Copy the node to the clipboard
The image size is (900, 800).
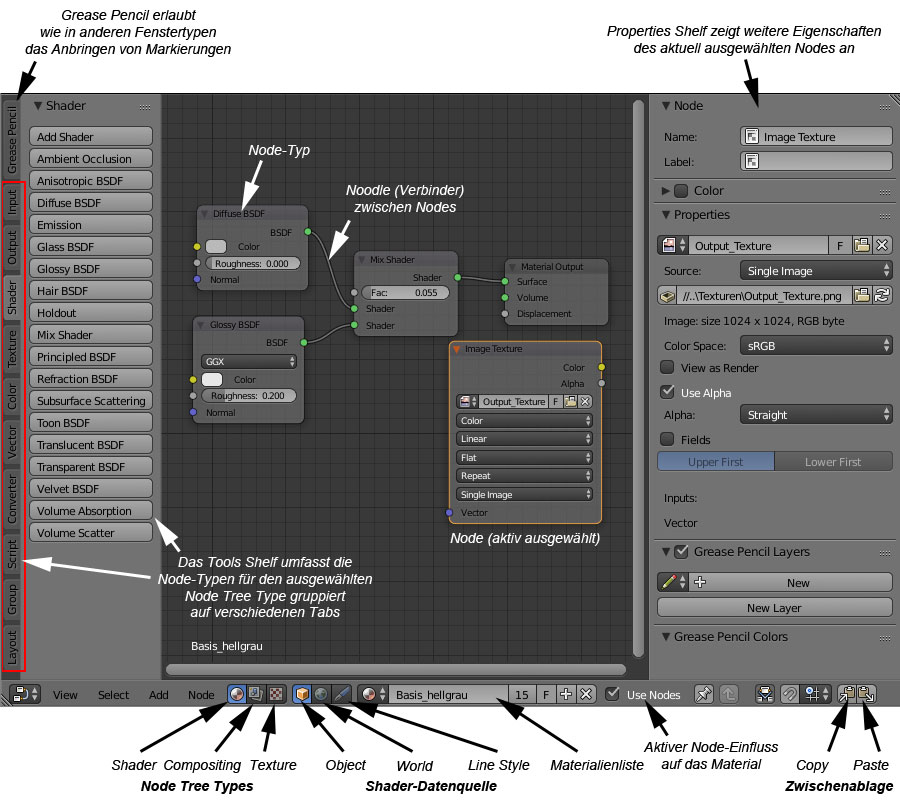[845, 693]
